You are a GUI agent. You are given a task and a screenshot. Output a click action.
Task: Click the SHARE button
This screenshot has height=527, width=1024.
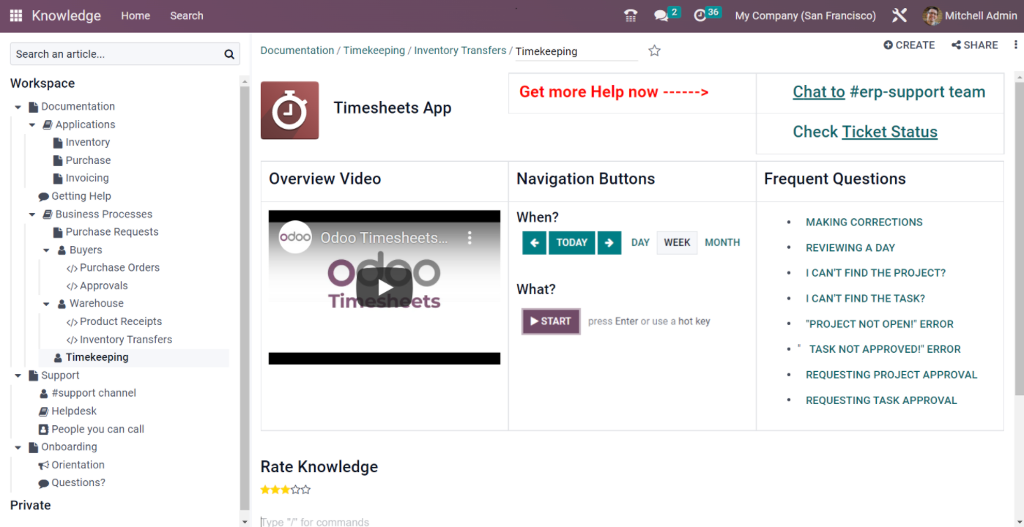pos(974,45)
